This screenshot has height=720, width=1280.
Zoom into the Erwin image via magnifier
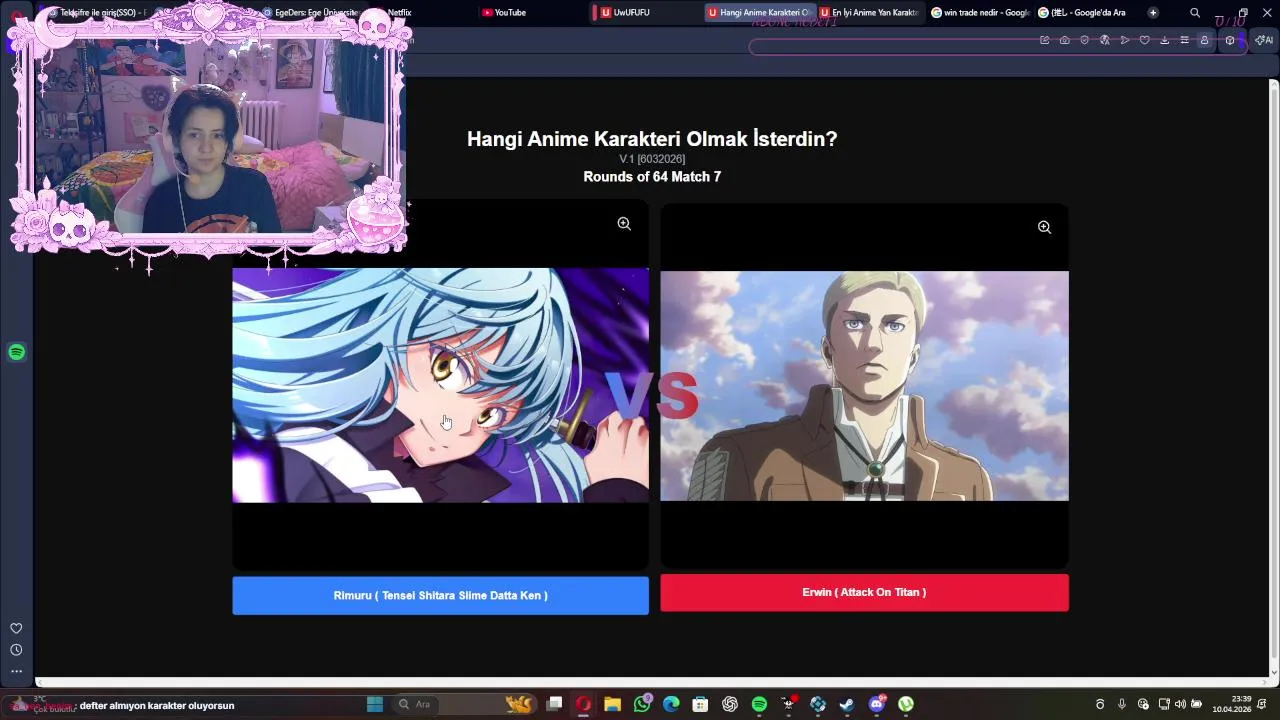coord(1044,227)
